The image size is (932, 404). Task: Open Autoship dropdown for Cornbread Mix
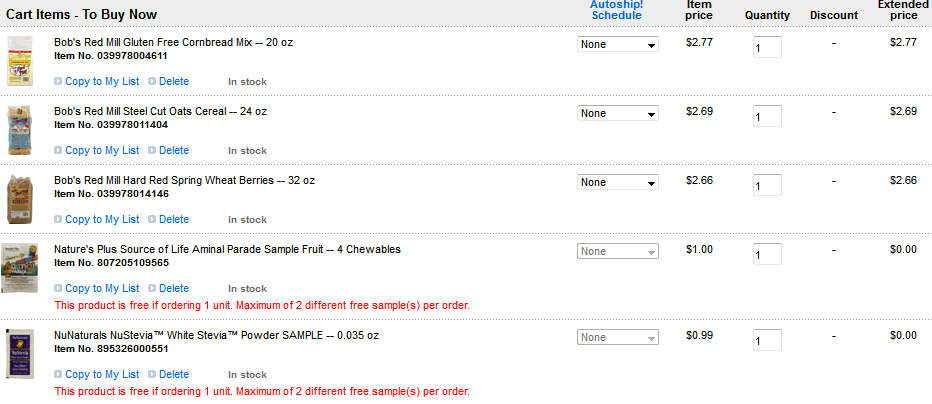coord(618,45)
